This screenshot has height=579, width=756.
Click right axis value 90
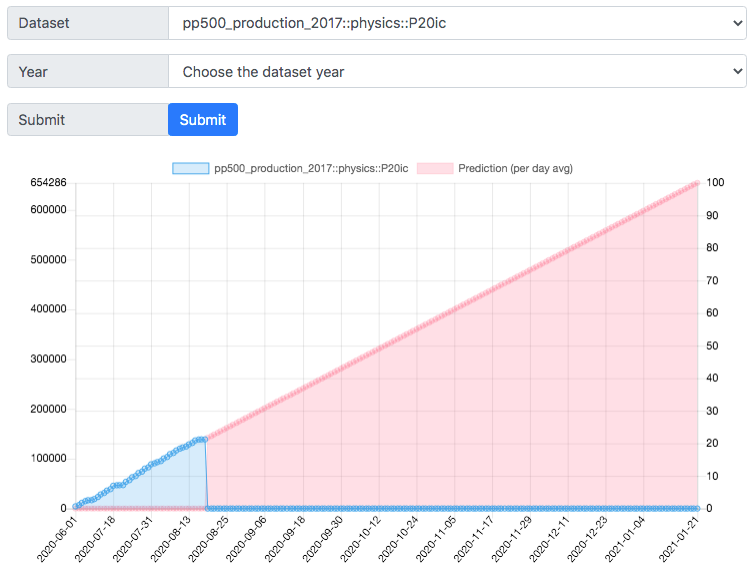pyautogui.click(x=712, y=215)
